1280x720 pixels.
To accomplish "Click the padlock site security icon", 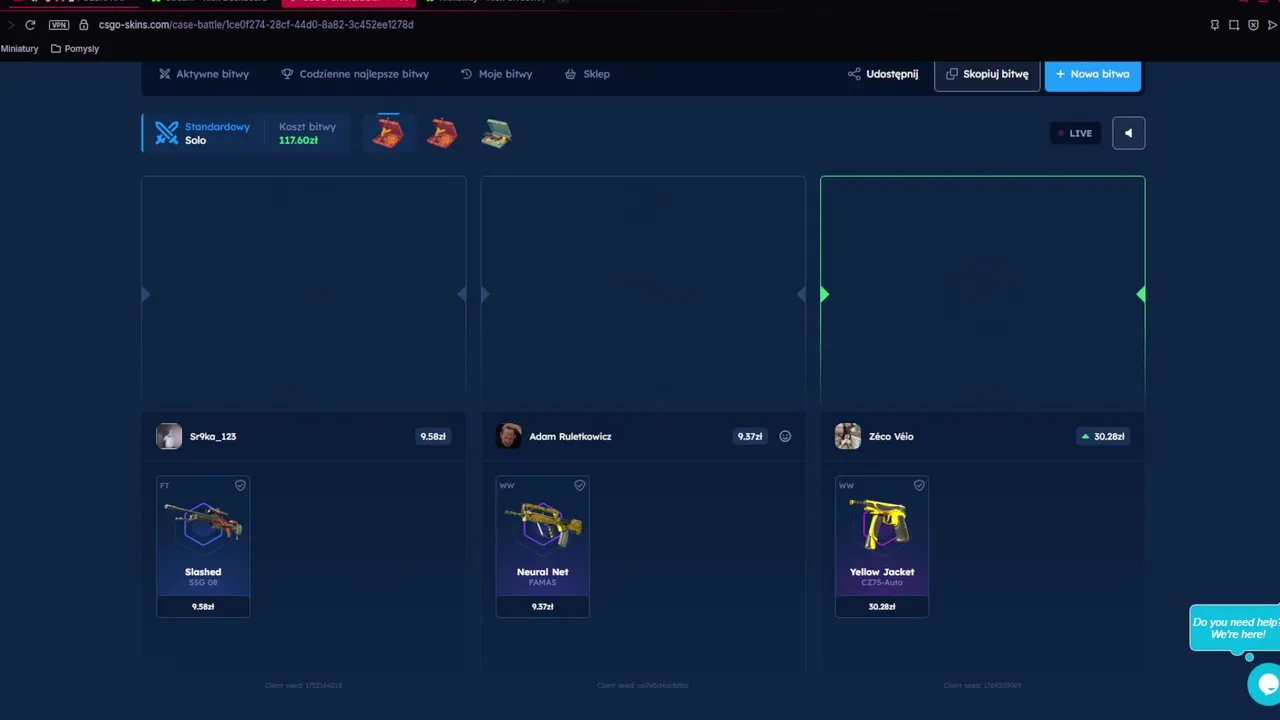I will (x=83, y=25).
